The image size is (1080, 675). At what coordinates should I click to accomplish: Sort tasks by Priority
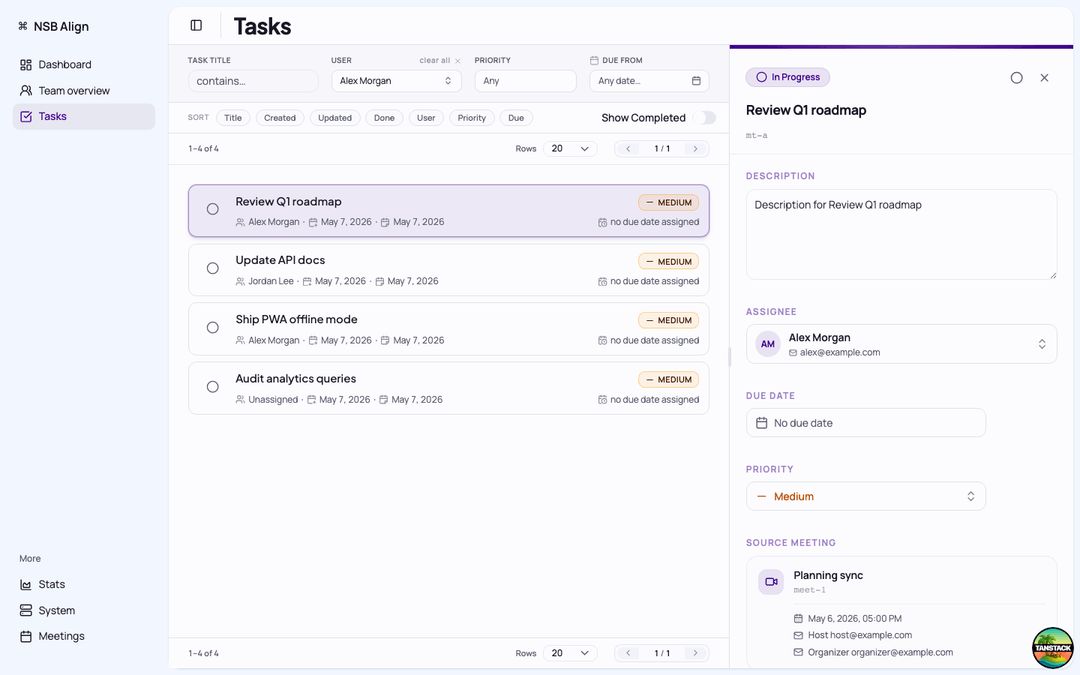pos(472,118)
